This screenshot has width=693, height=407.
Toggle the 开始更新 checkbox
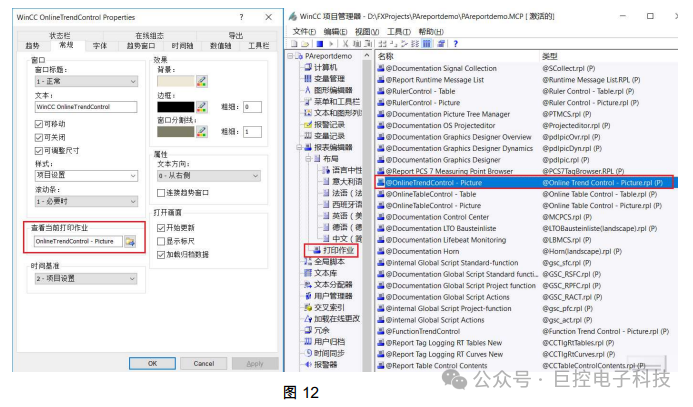[161, 228]
